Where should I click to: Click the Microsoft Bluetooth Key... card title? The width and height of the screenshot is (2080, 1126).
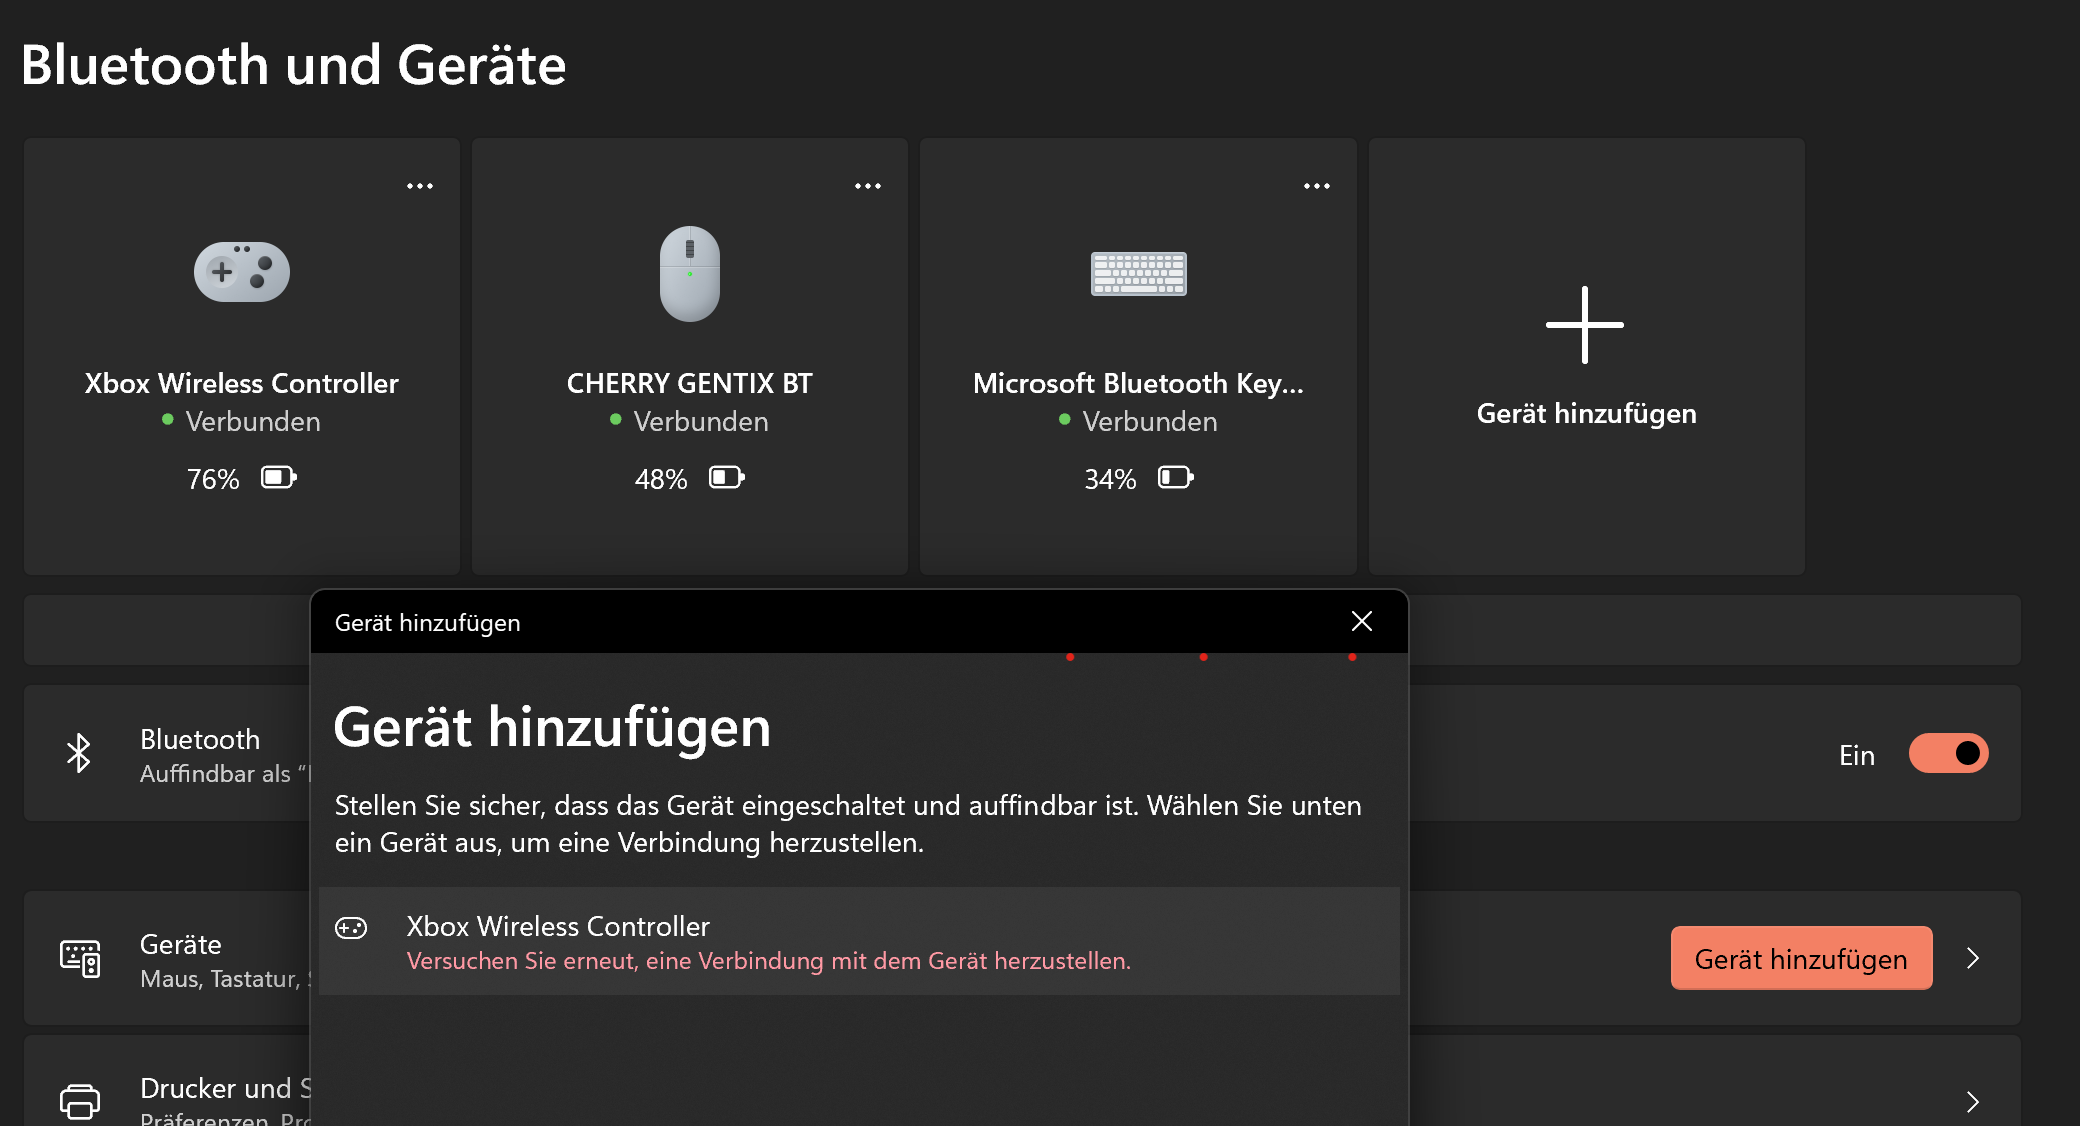pyautogui.click(x=1138, y=383)
